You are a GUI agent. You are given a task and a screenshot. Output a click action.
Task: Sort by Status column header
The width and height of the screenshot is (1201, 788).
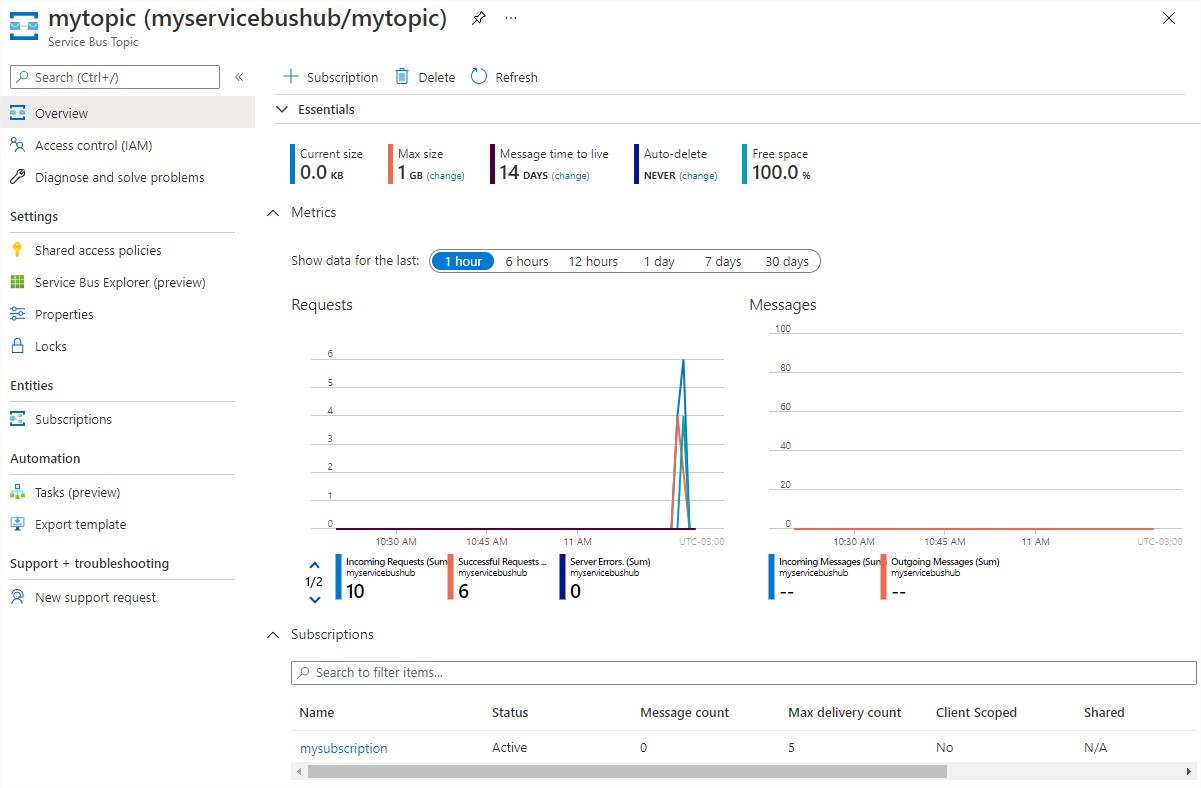(x=510, y=713)
